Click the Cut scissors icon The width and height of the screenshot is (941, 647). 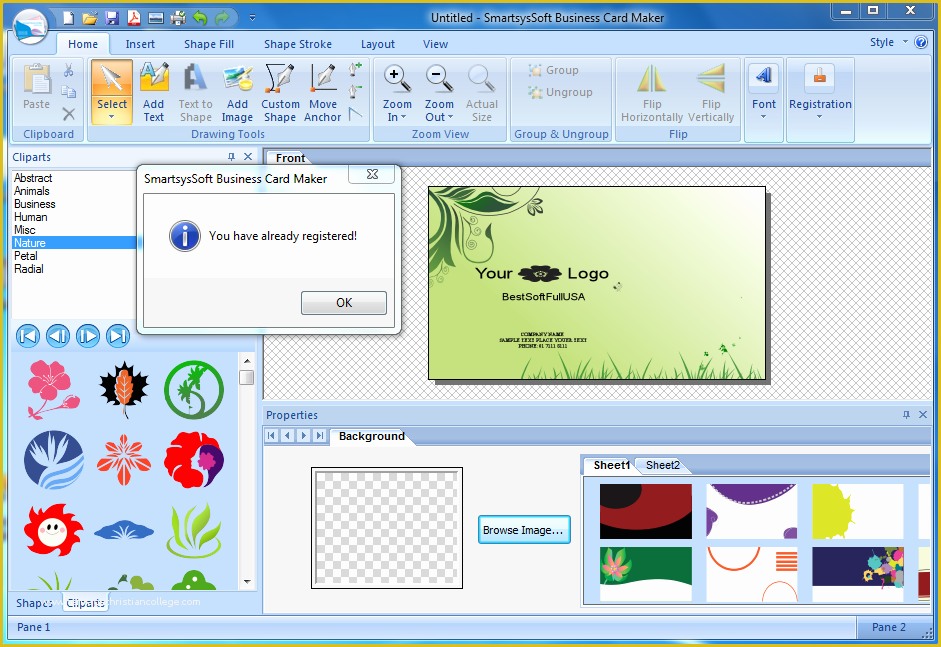pos(69,71)
